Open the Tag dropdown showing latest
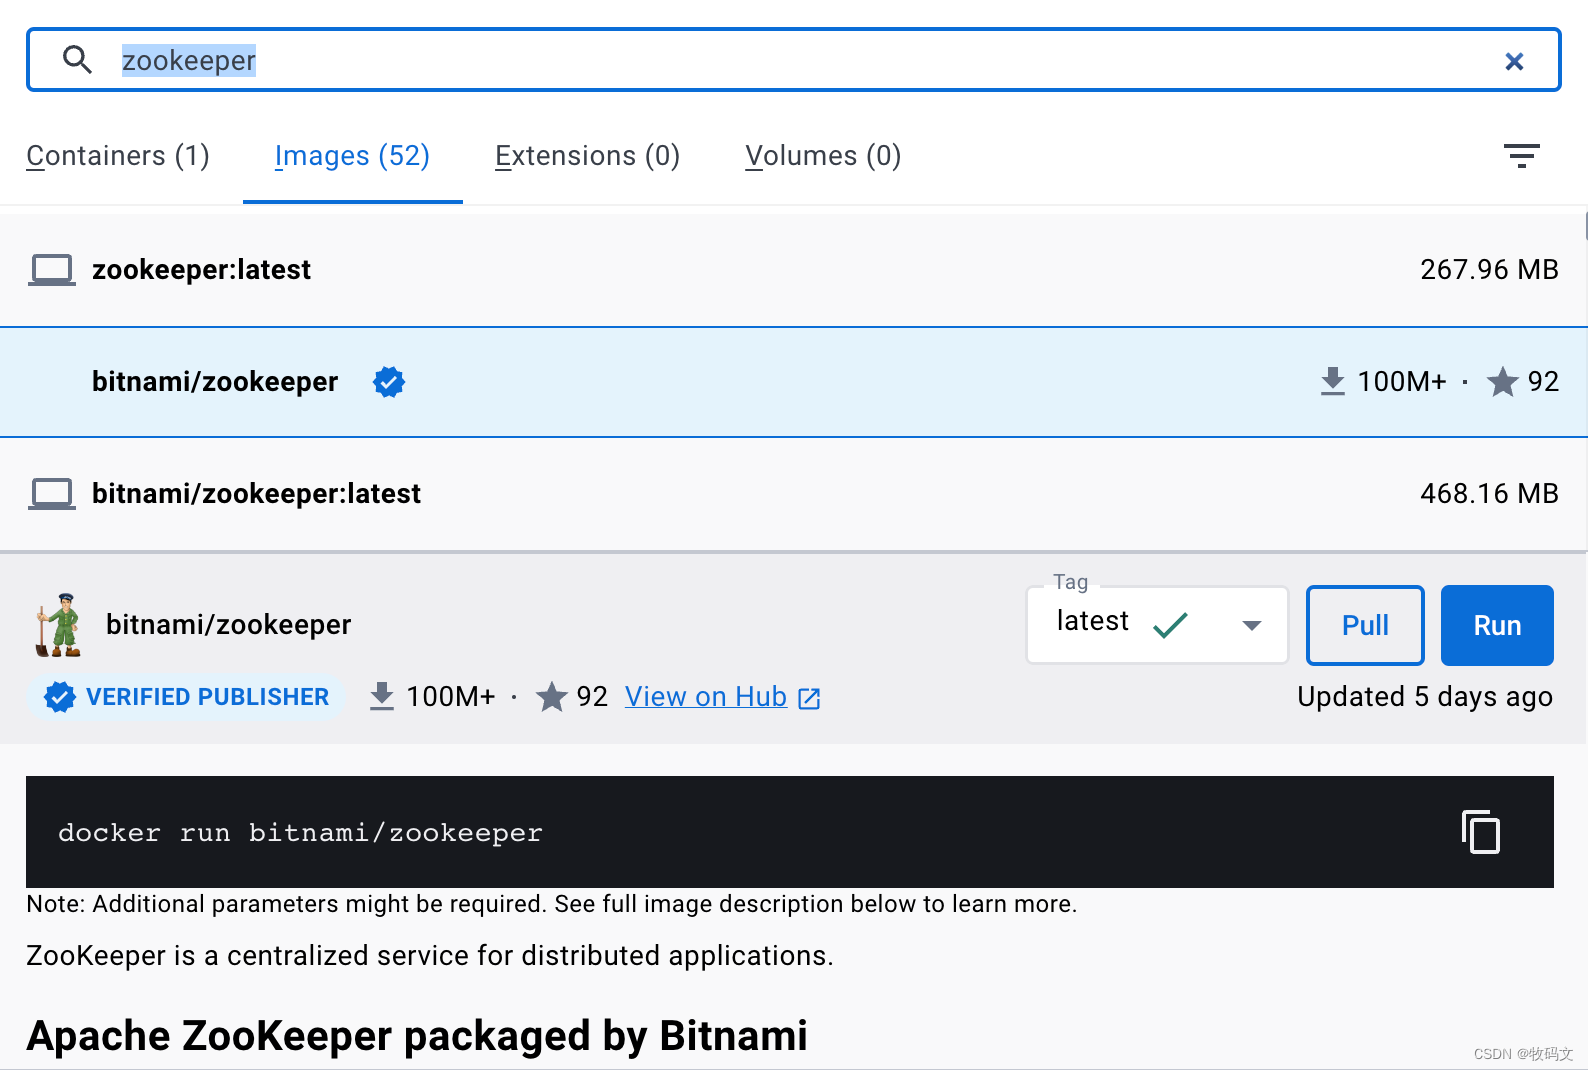The height and width of the screenshot is (1070, 1588). (1157, 625)
